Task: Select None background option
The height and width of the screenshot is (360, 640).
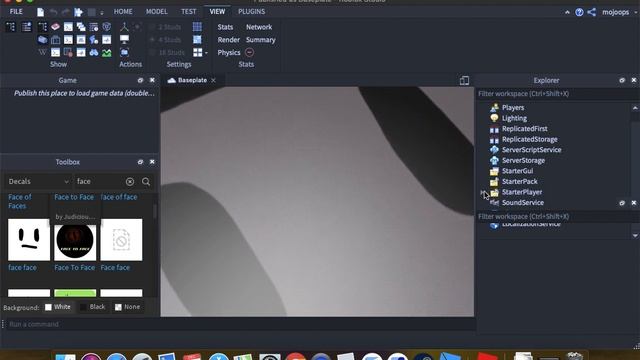Action: [128, 307]
